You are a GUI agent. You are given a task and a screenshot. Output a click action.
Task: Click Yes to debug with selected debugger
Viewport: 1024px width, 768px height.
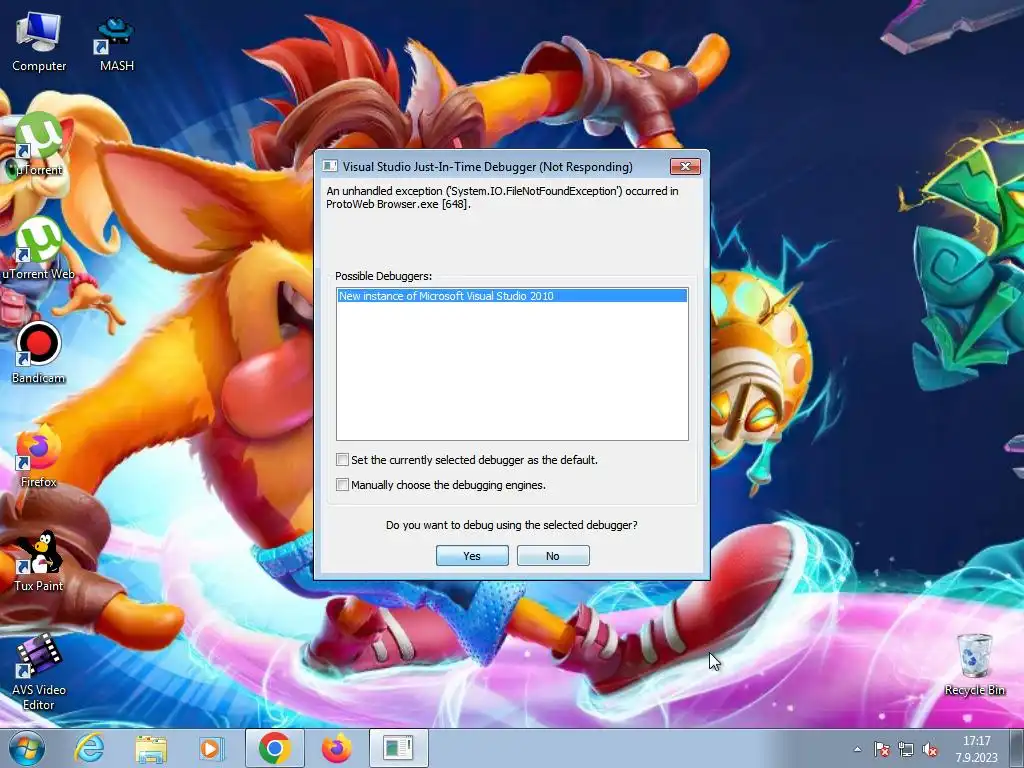point(472,556)
